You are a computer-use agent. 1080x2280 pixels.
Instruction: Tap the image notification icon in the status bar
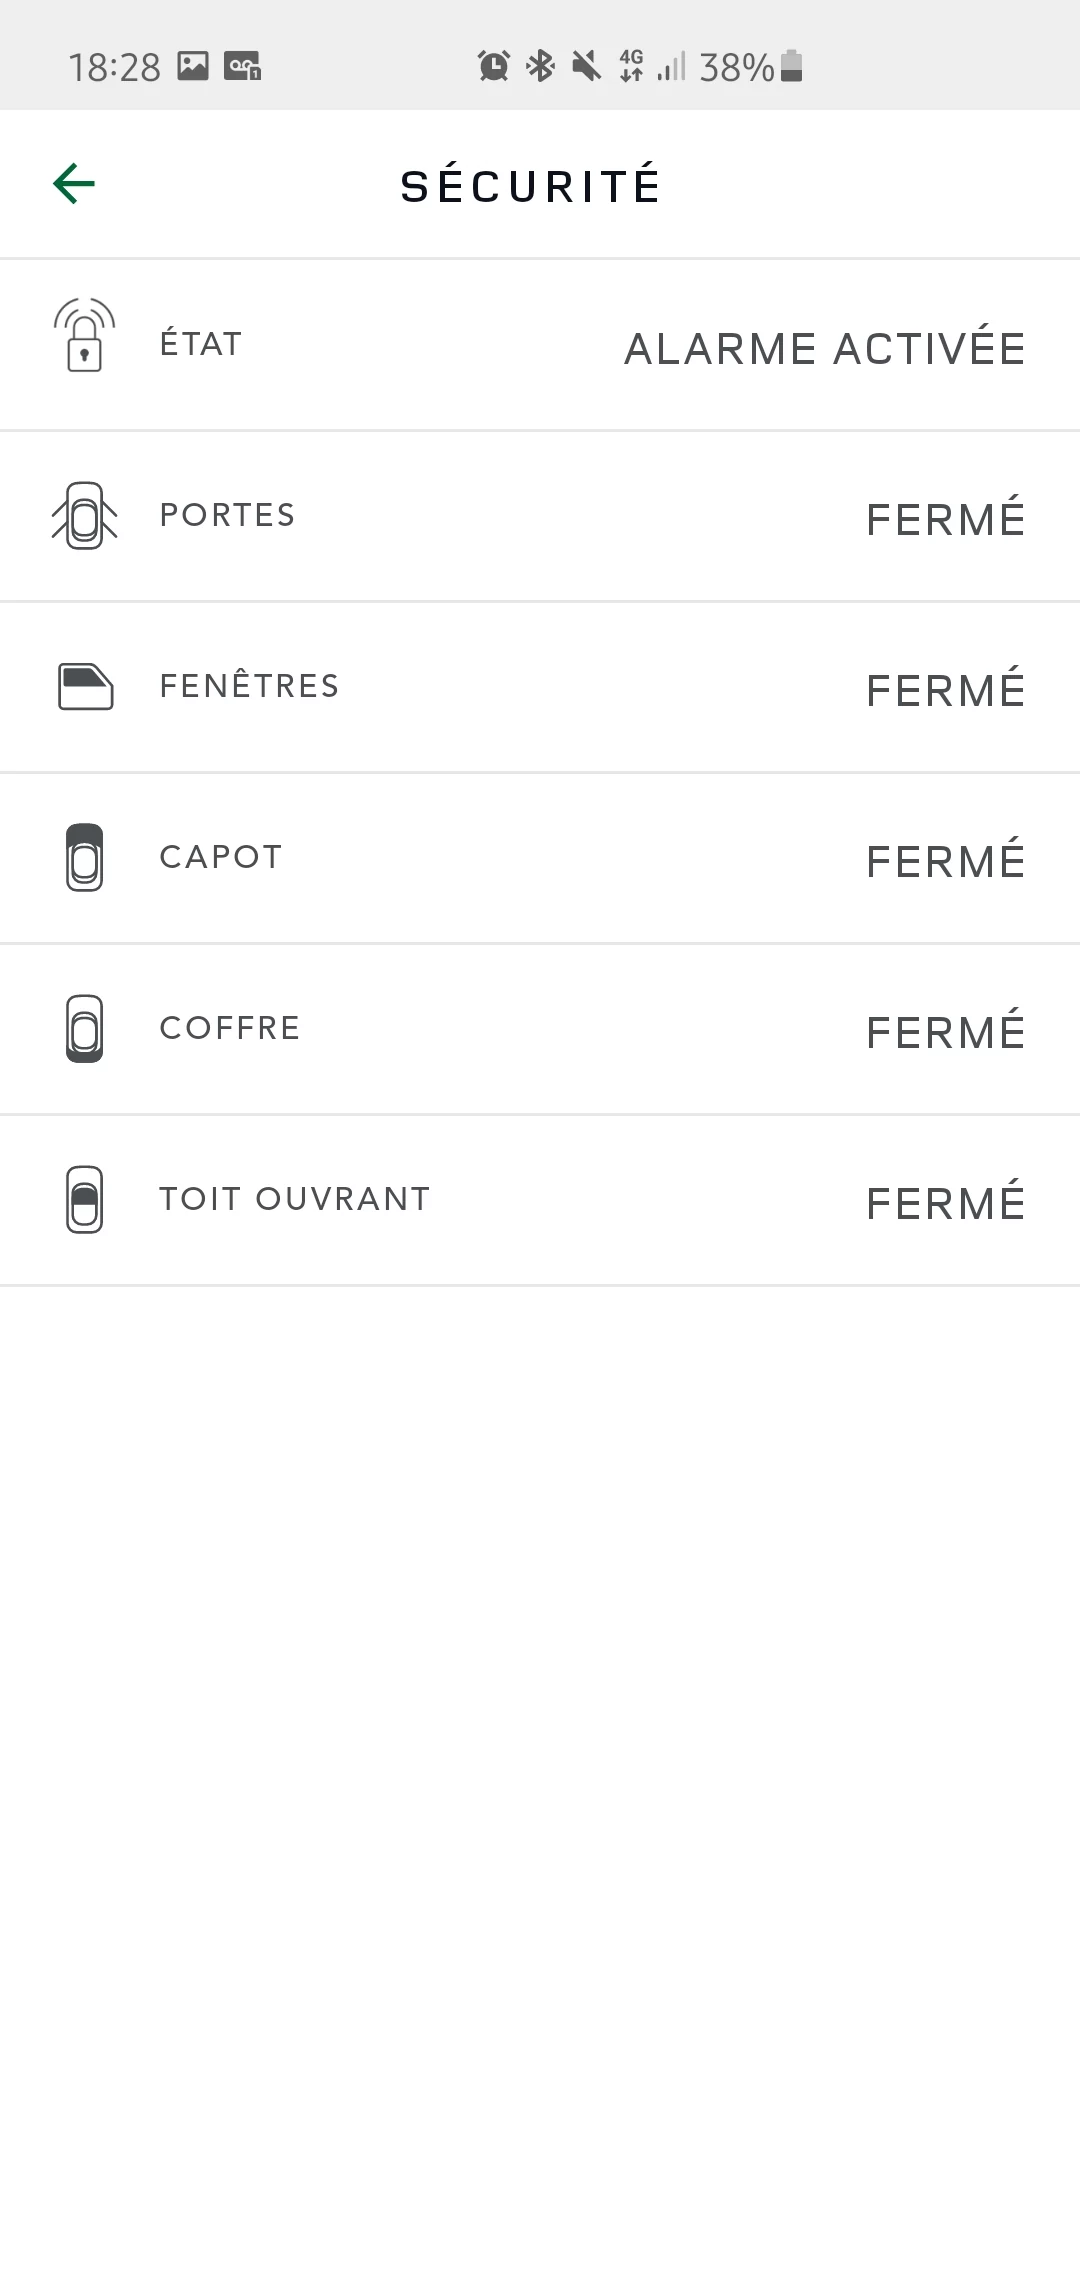pyautogui.click(x=193, y=66)
